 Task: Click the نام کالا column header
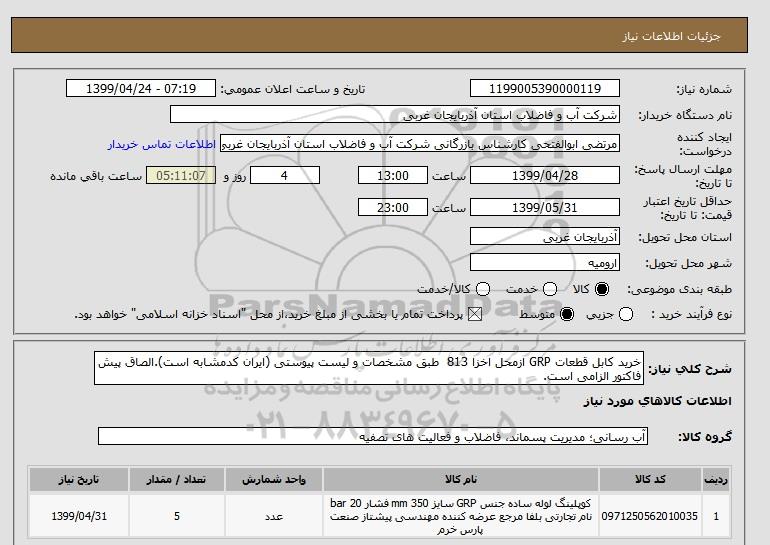pos(461,480)
